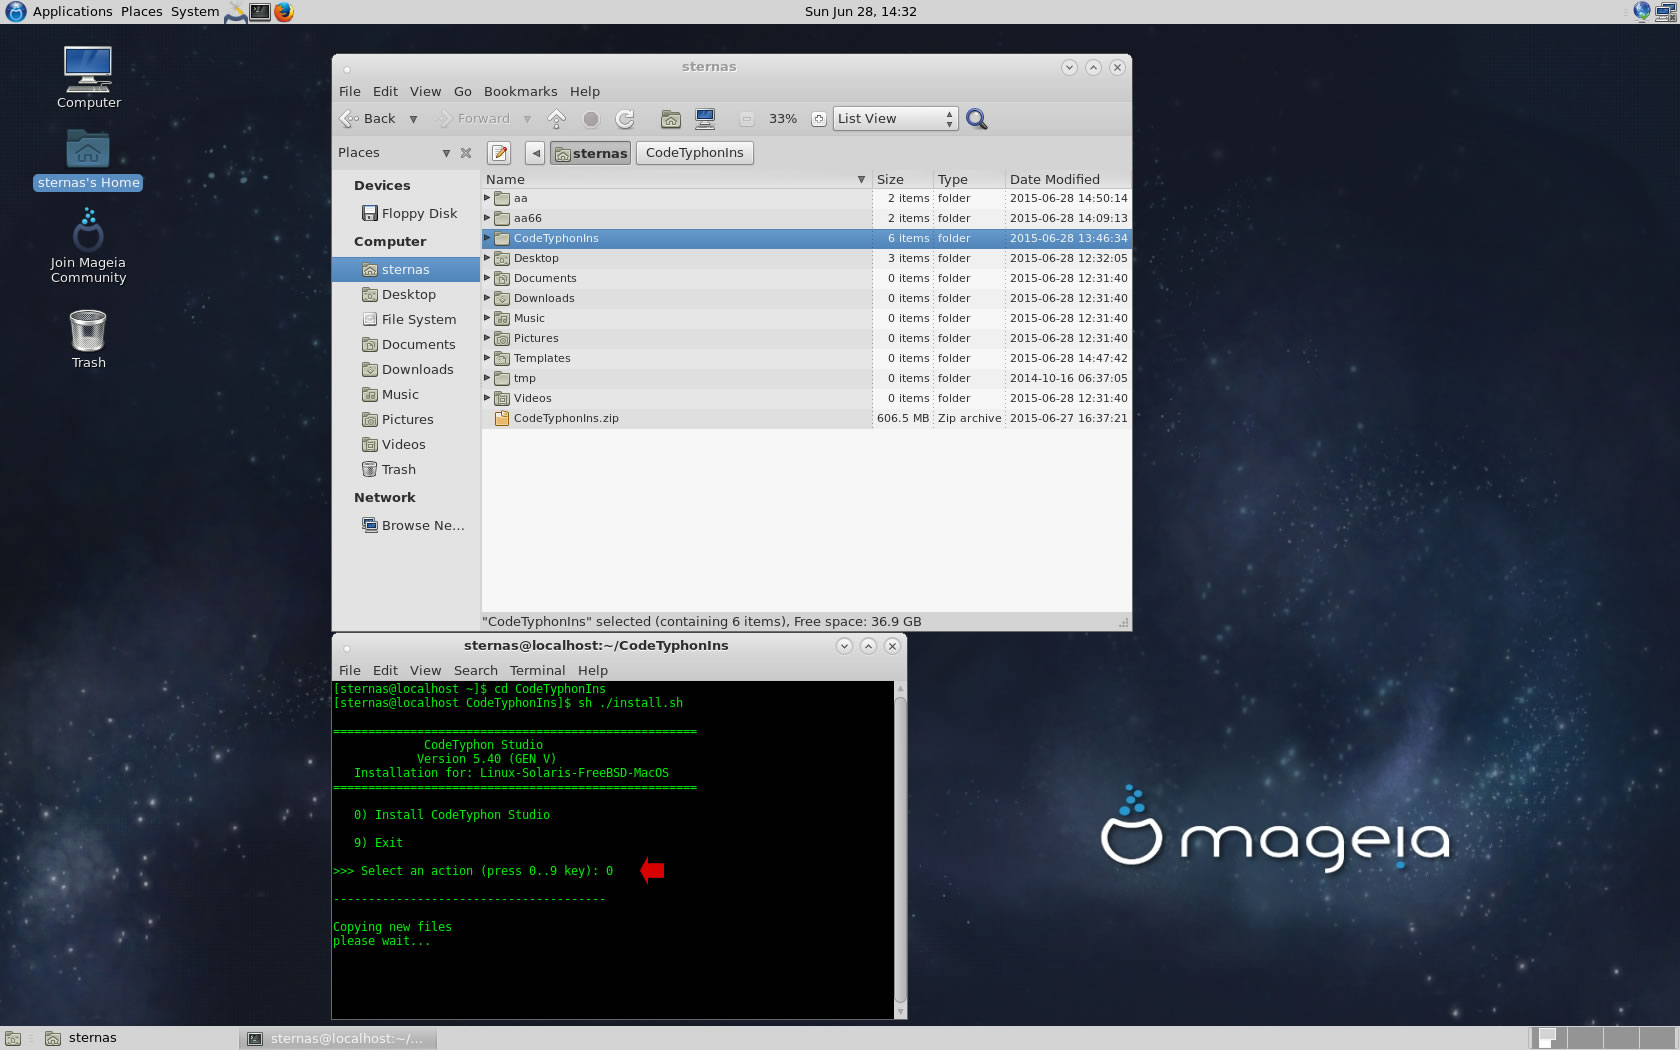
Task: Expand the Documents folder in the list
Action: click(x=487, y=278)
